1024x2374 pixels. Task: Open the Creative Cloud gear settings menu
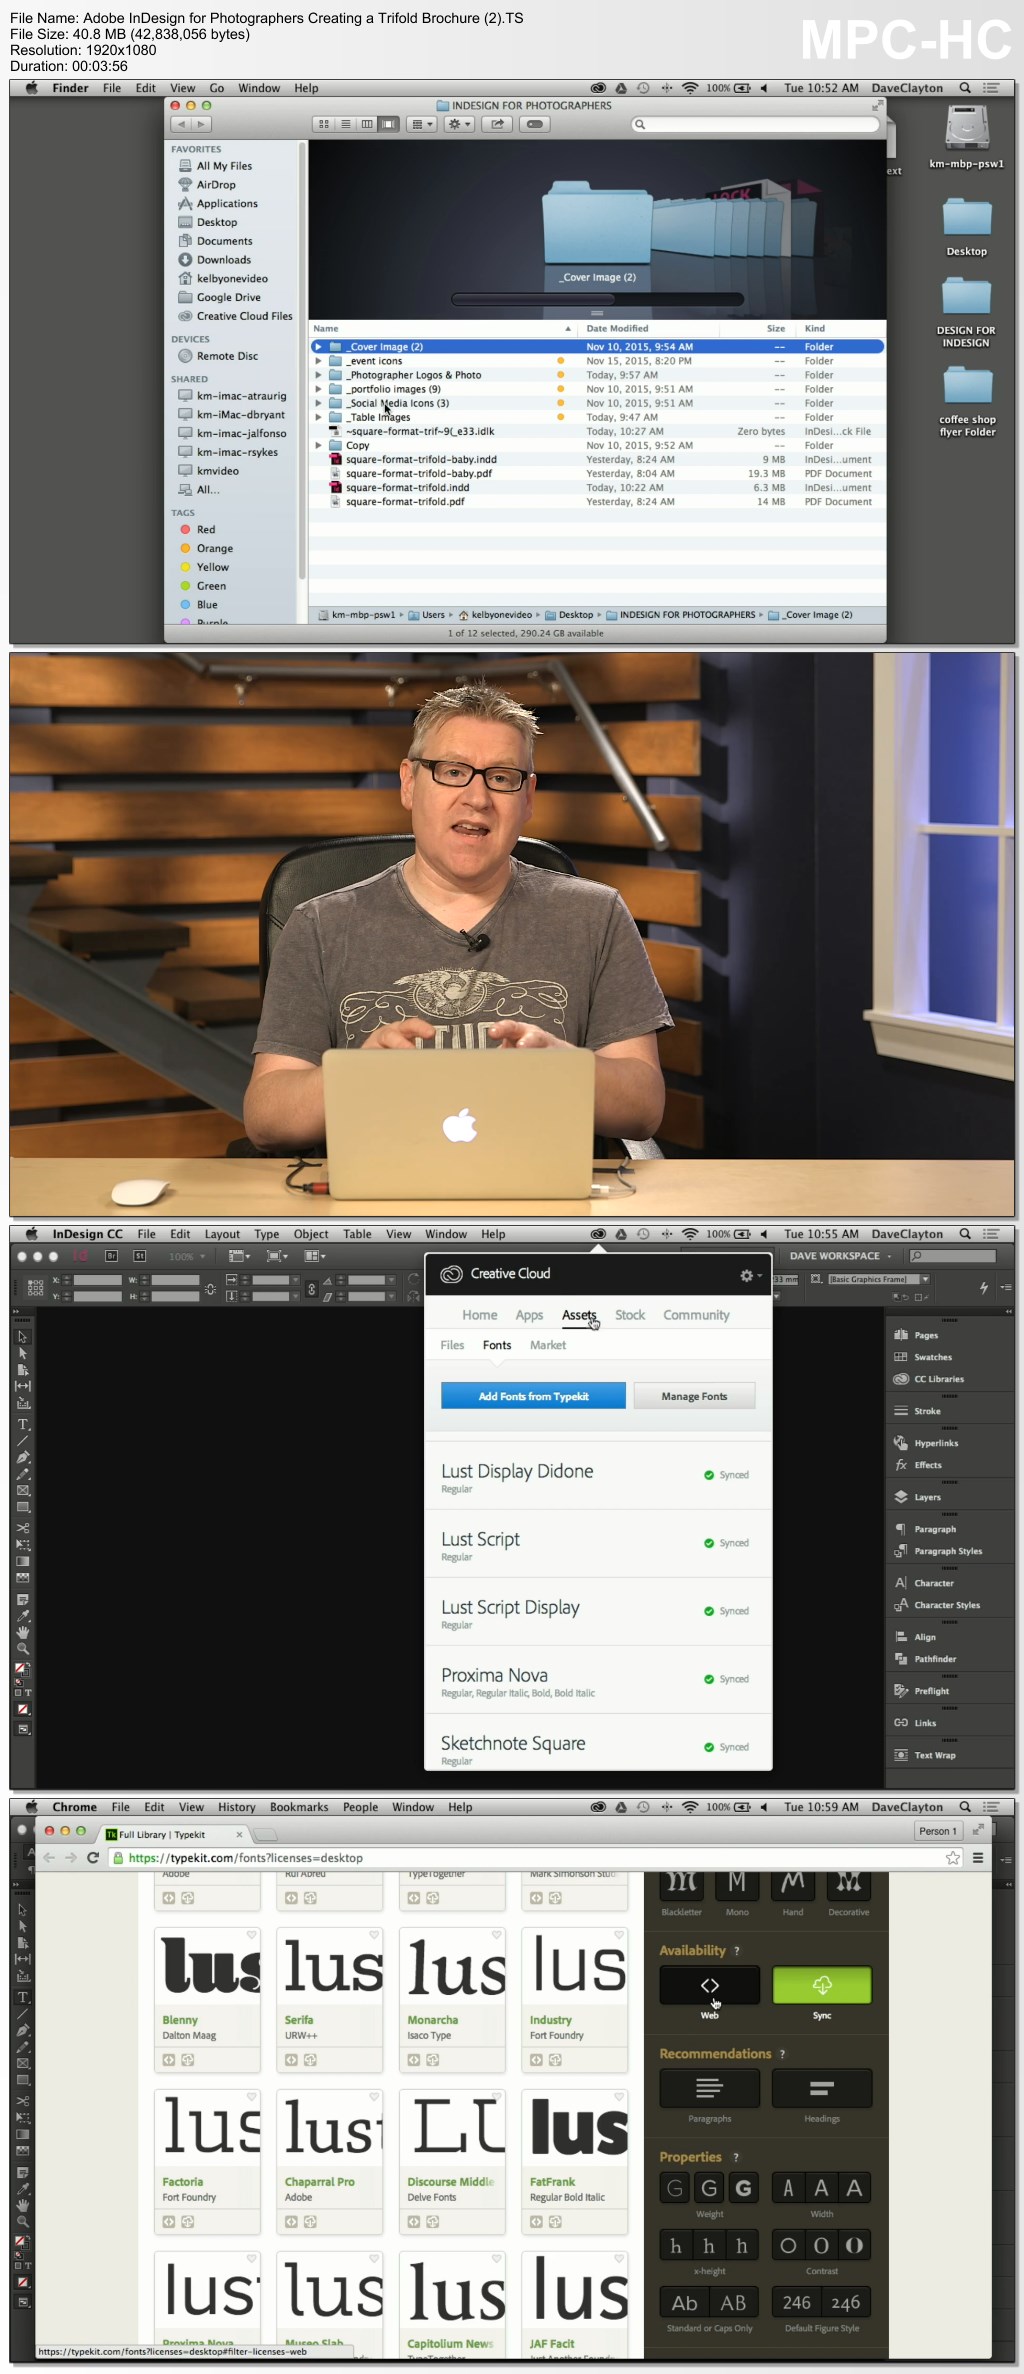[x=749, y=1275]
